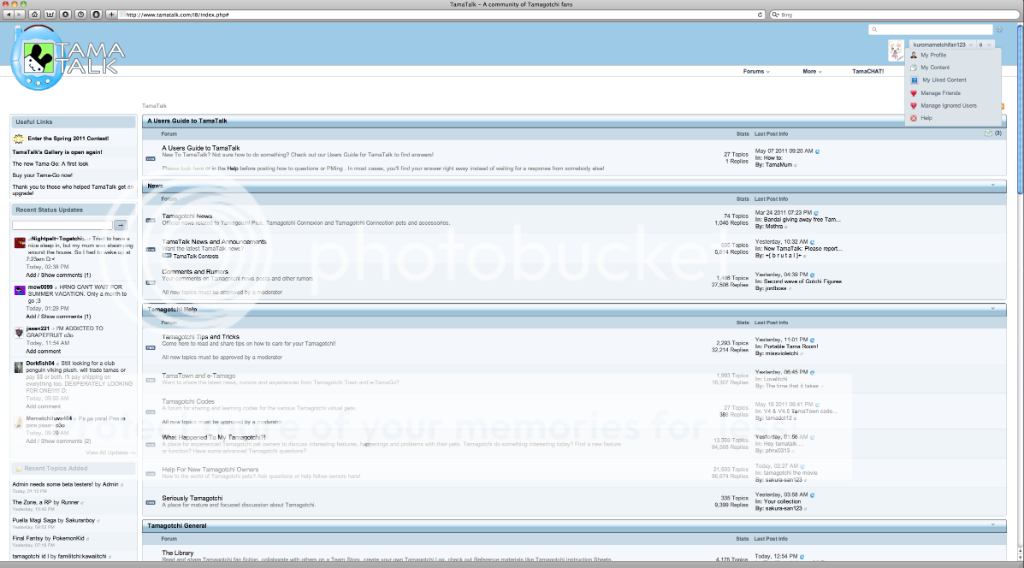Click the last post icon next to May 07 2011
The height and width of the screenshot is (568, 1024).
point(818,151)
